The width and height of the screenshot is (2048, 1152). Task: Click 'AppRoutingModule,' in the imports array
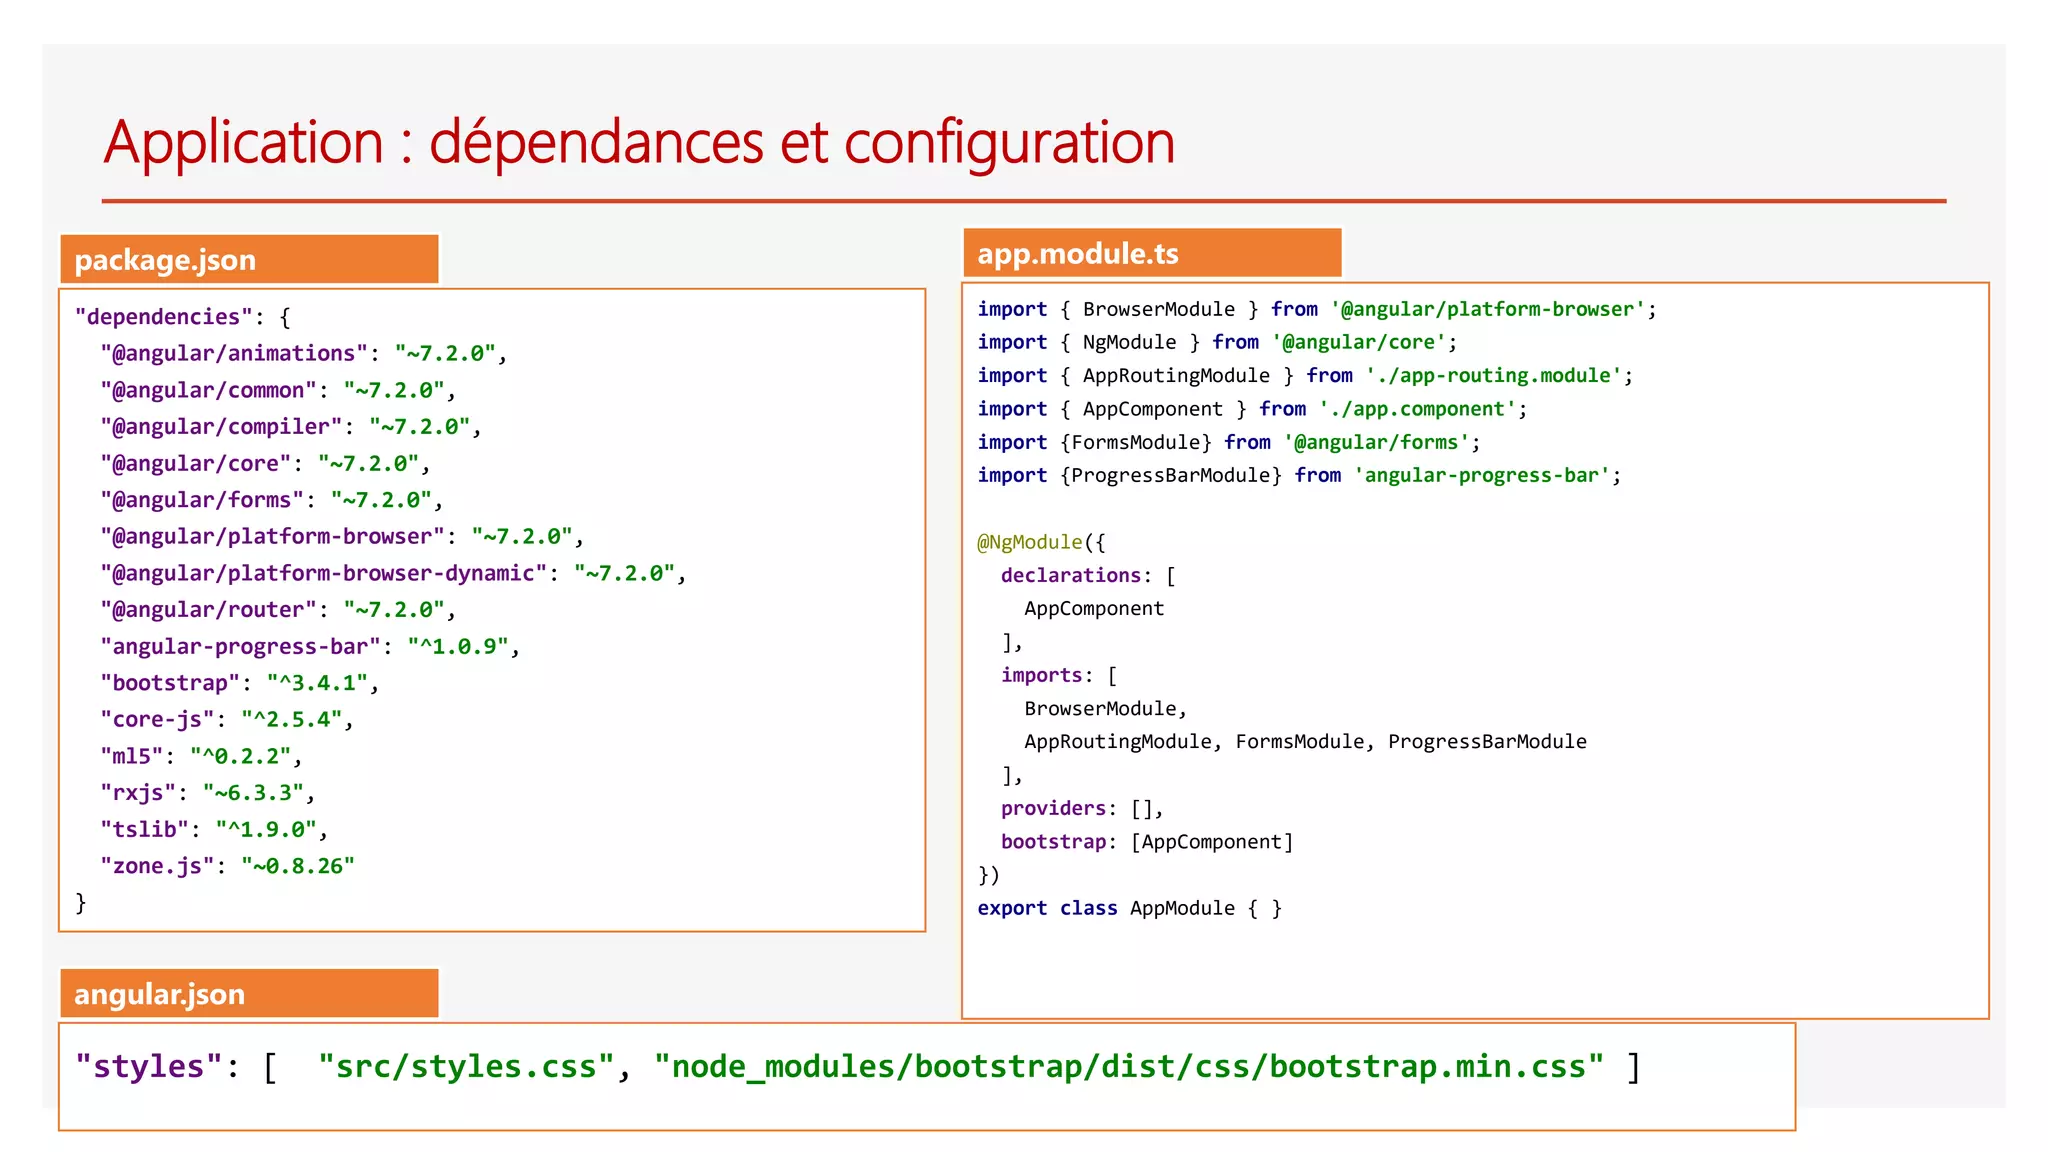(x=1123, y=742)
